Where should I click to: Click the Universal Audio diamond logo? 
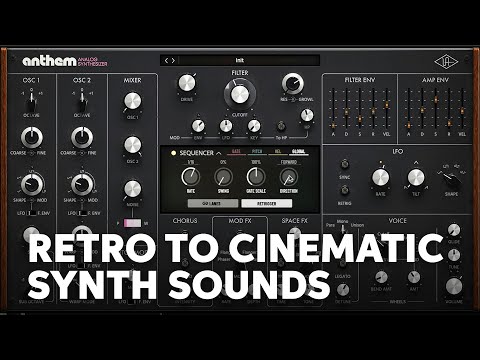(x=446, y=62)
